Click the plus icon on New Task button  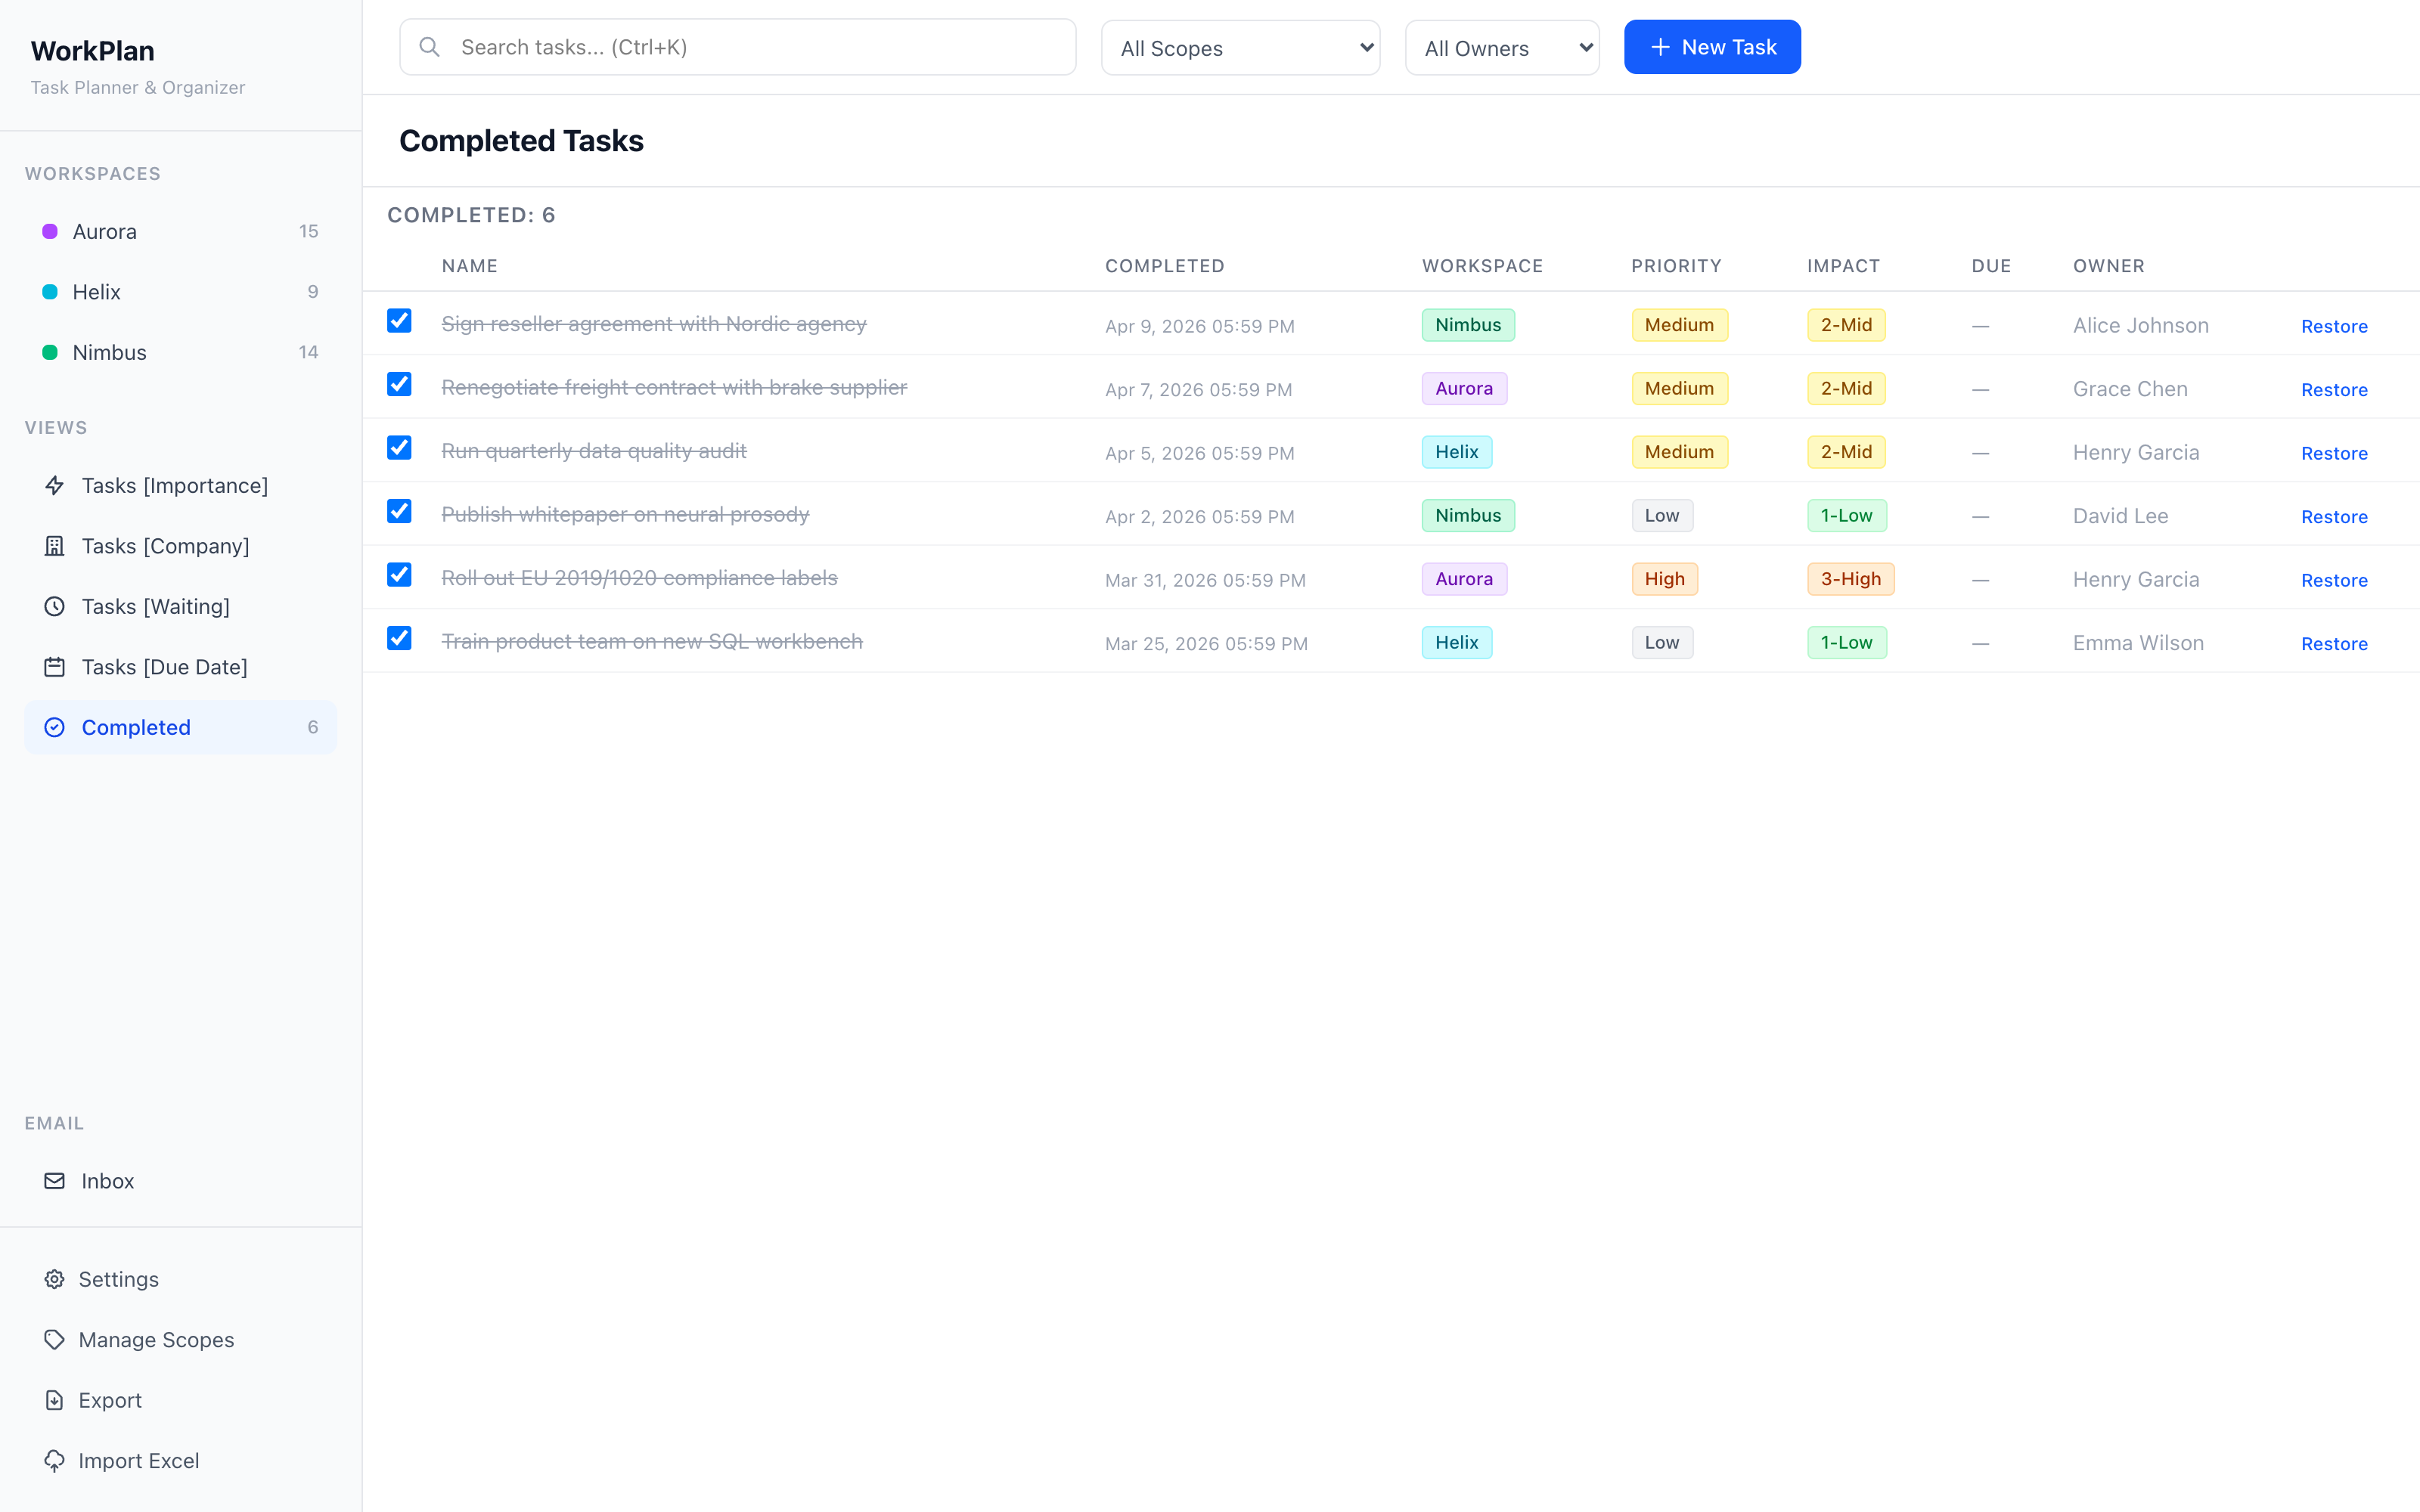click(x=1660, y=47)
